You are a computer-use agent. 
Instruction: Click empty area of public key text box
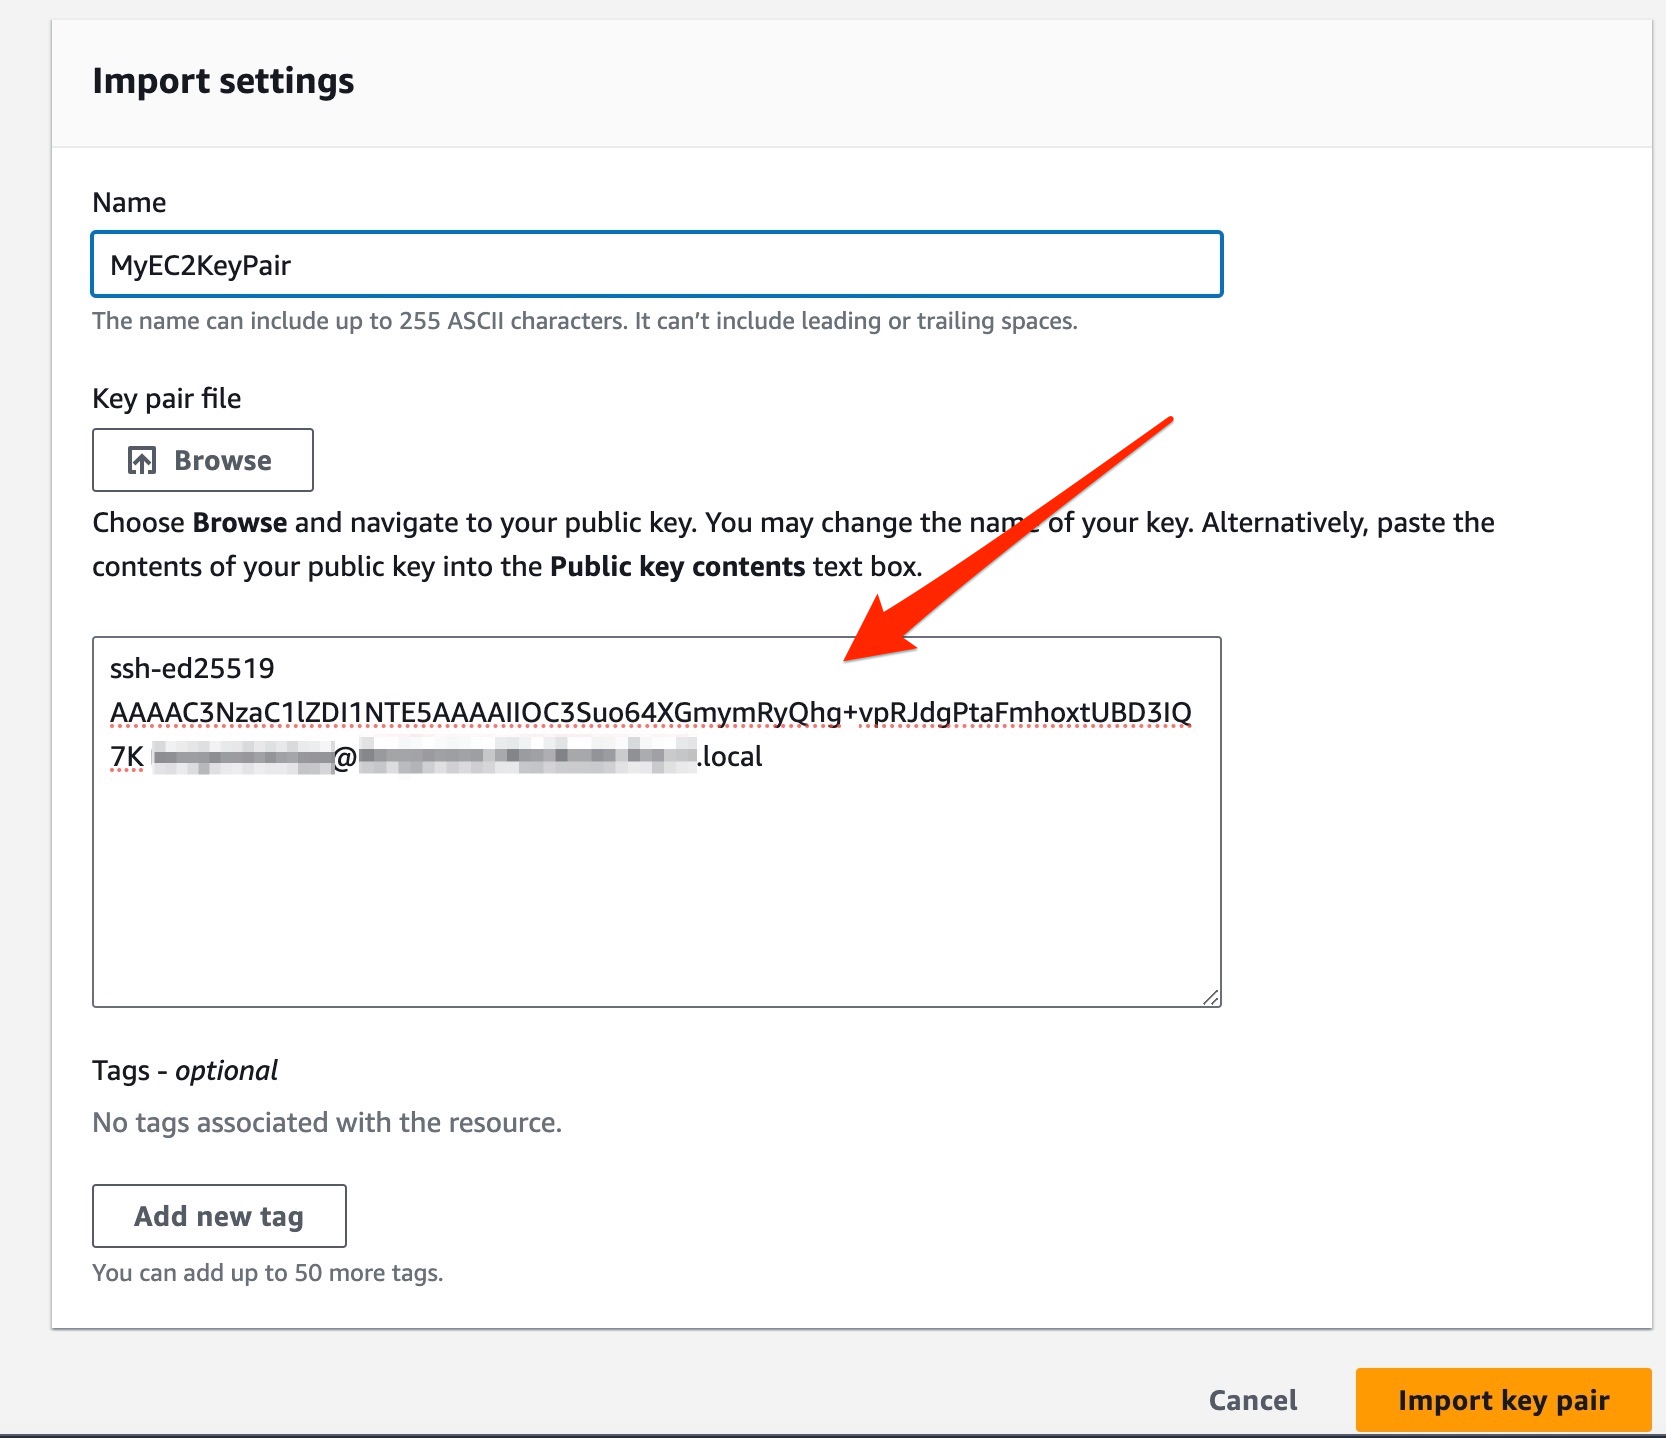656,890
